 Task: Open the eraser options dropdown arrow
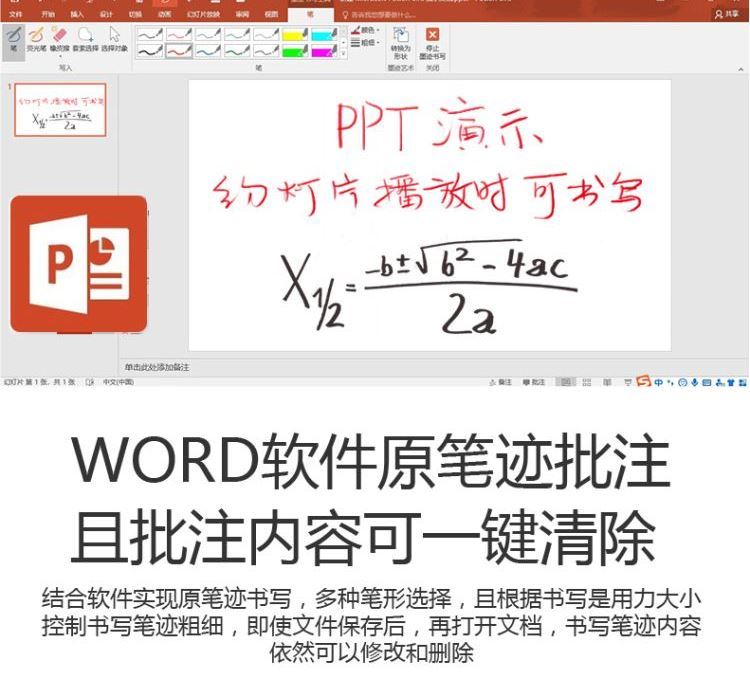60,56
